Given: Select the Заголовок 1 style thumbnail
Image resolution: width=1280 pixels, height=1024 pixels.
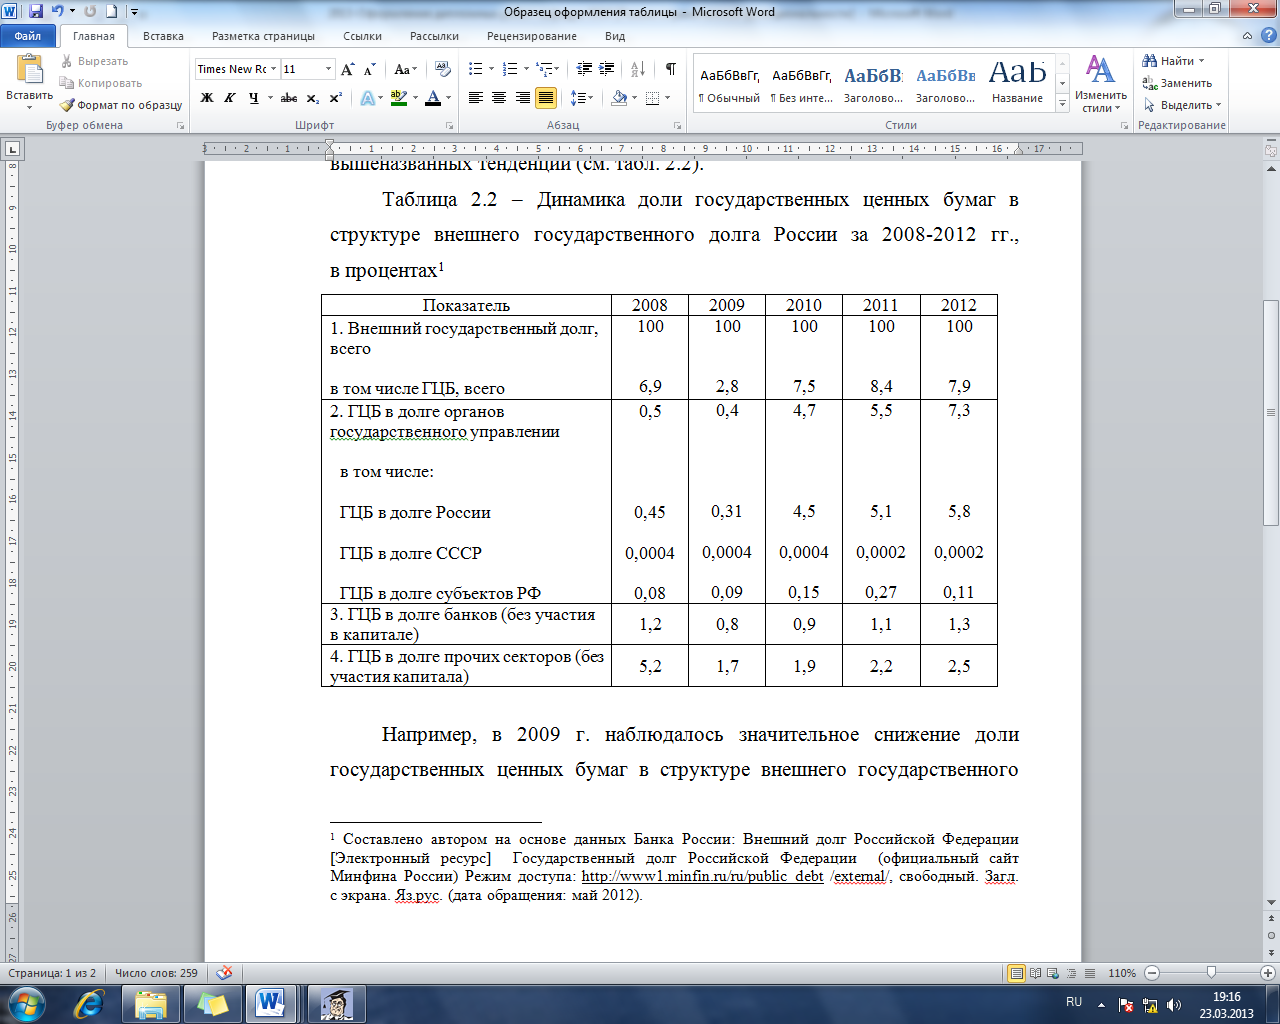Looking at the screenshot, I should coord(873,84).
